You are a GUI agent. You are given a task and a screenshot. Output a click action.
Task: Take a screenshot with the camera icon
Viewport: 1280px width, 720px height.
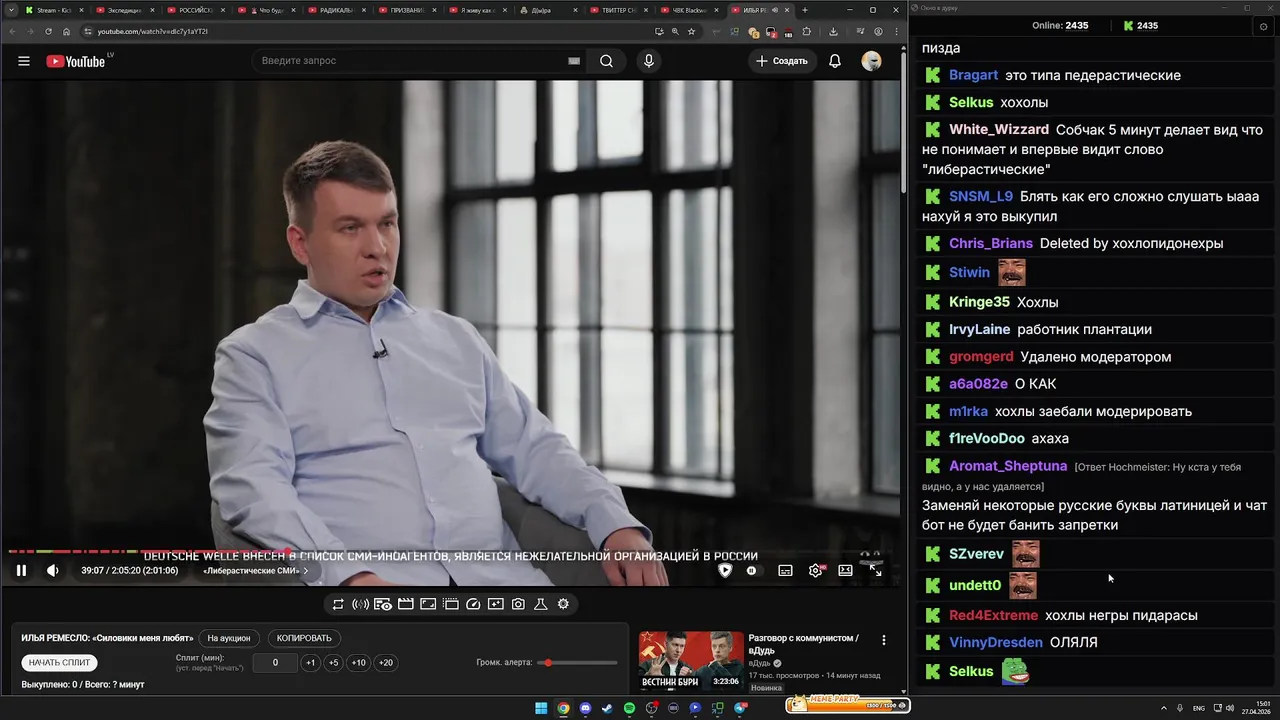coord(518,604)
